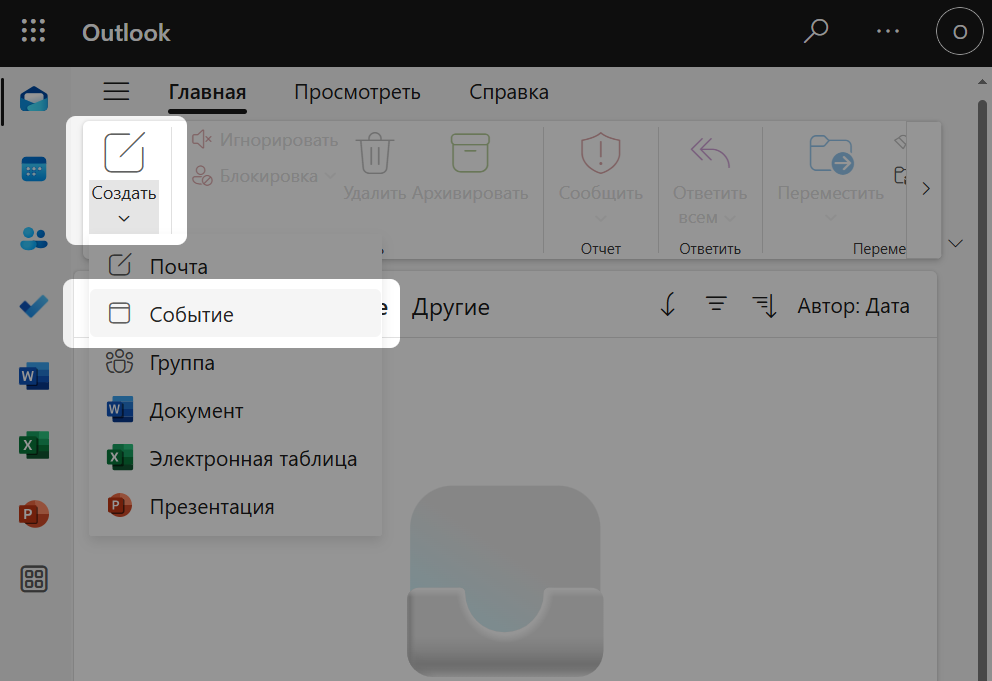This screenshot has width=992, height=681.
Task: Expand the ribbon overflow right chevron
Action: tap(926, 188)
